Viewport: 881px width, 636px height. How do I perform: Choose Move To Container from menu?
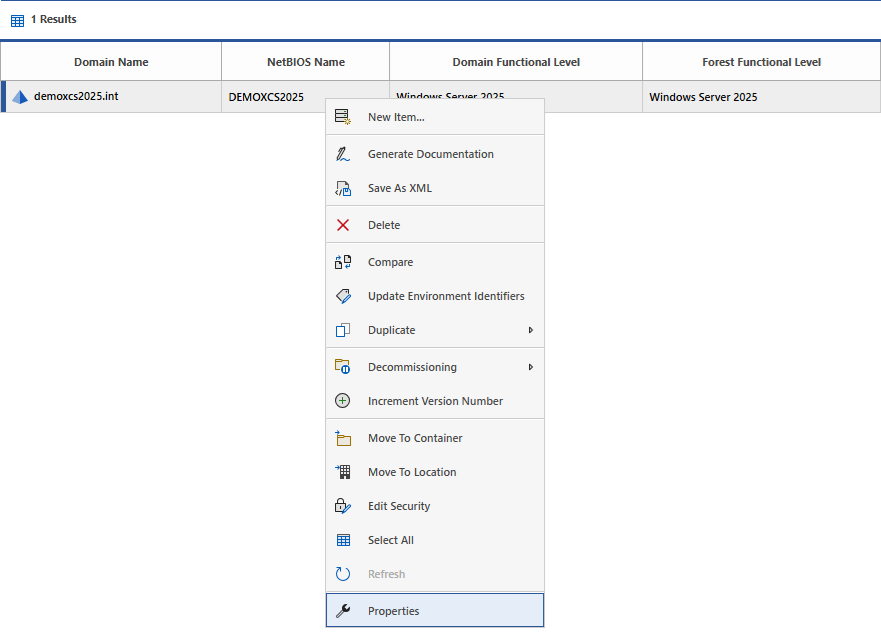coord(415,438)
